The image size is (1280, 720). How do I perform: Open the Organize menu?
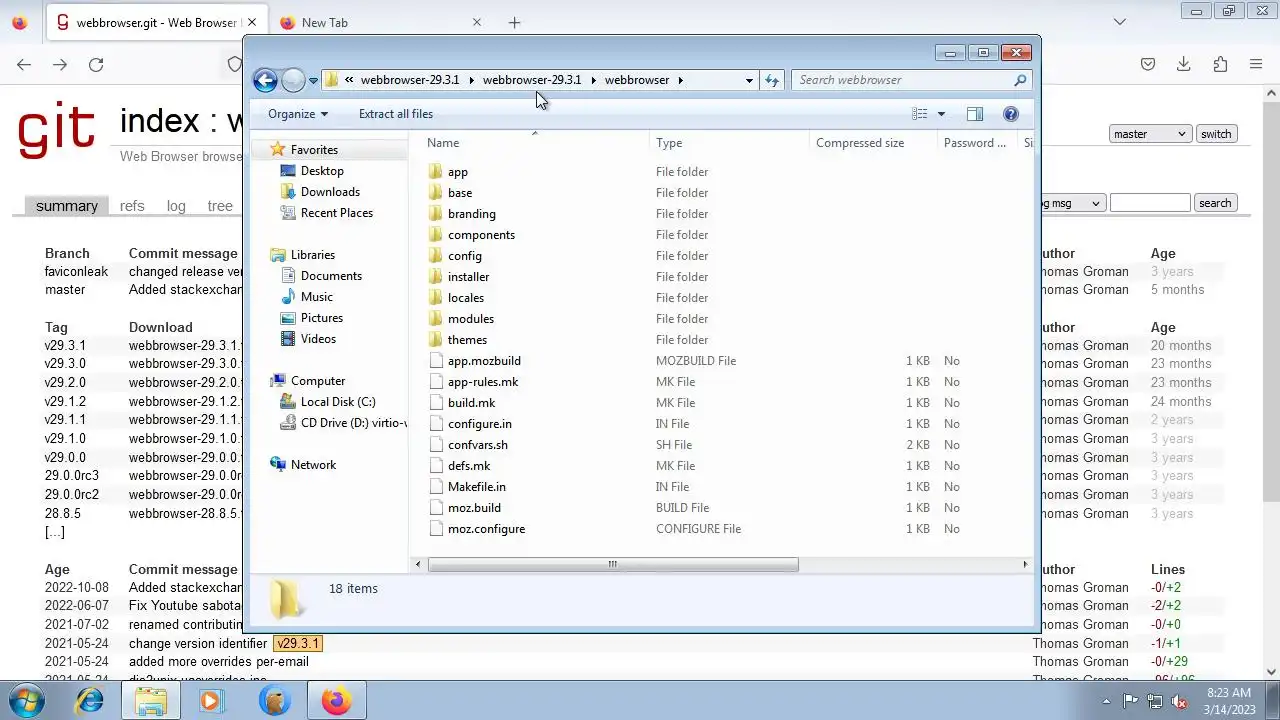[297, 114]
